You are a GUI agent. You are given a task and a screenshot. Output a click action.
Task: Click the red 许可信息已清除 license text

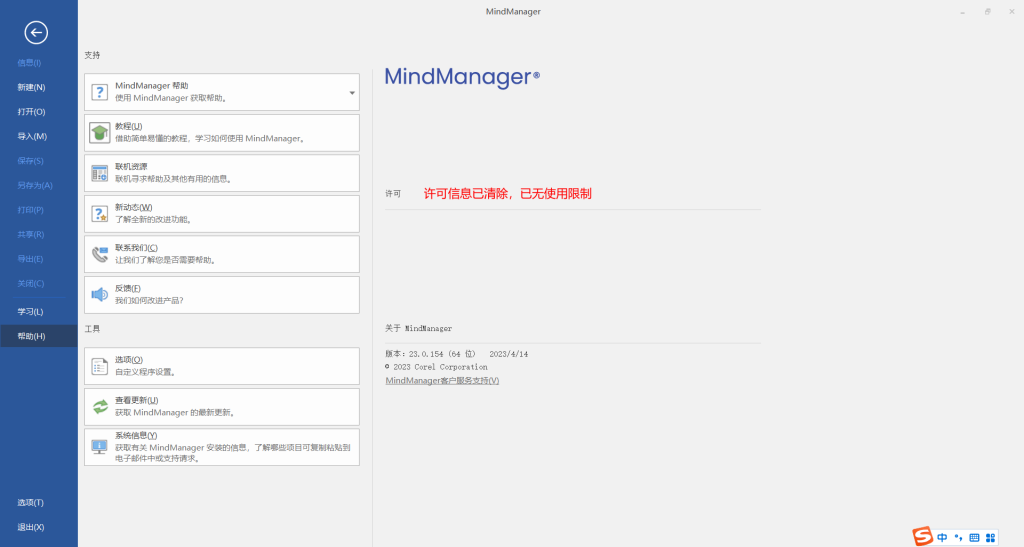click(507, 193)
